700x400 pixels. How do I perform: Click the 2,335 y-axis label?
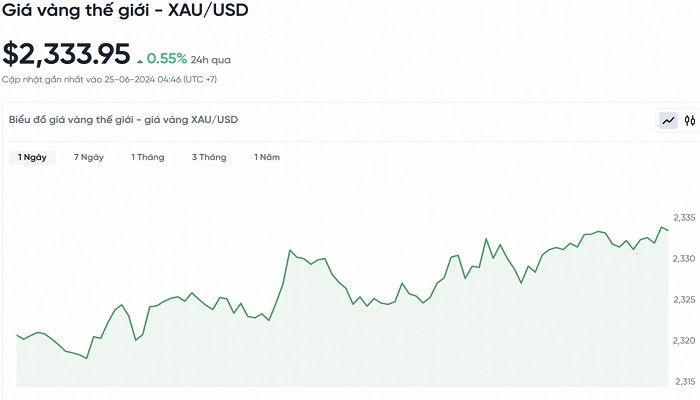(684, 218)
